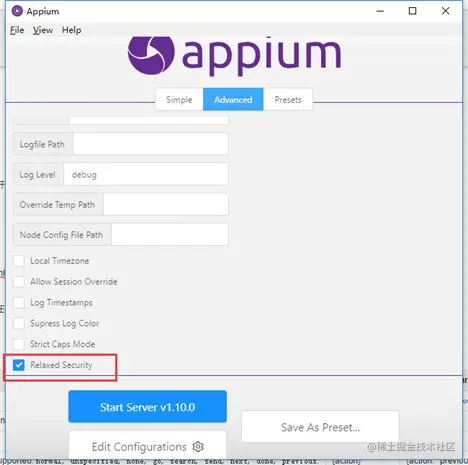Uncheck the Relaxed Security checkbox
Viewport: 468px width, 465px height.
[x=19, y=365]
